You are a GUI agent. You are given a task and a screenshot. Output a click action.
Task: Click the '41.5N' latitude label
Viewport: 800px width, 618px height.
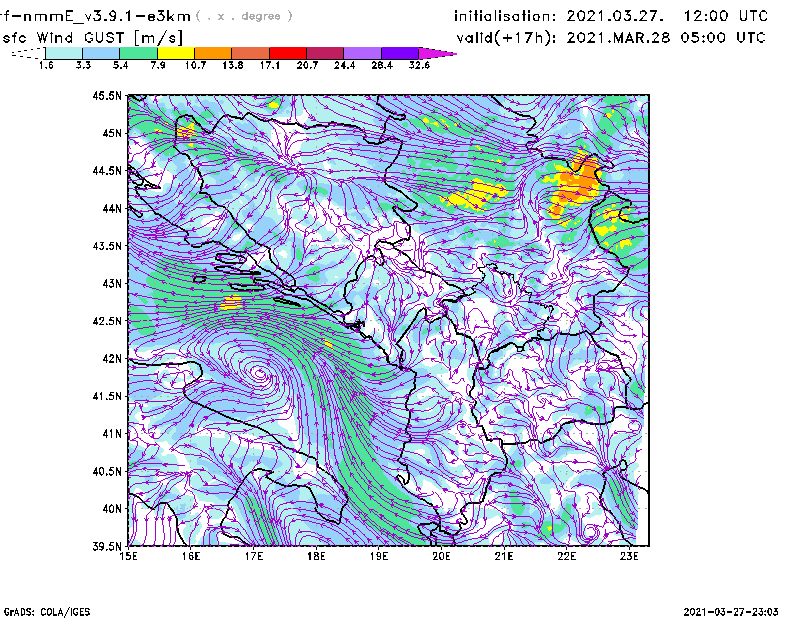coord(107,396)
